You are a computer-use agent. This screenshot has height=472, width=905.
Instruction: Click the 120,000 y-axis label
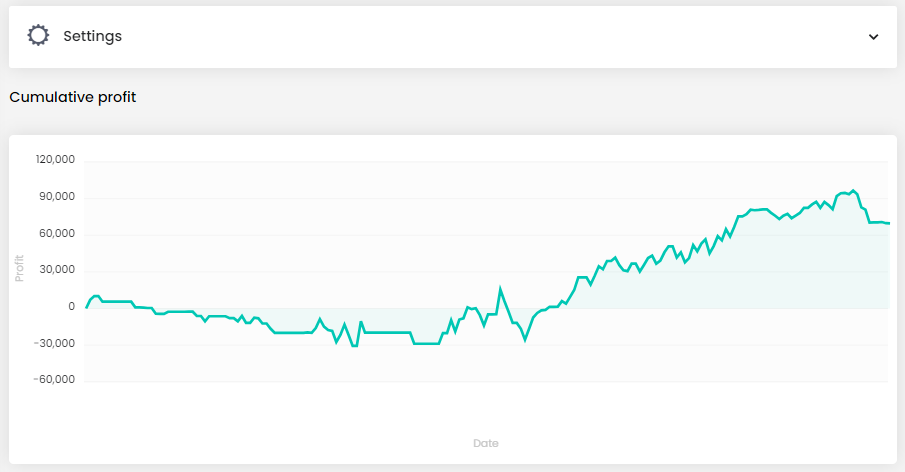[55, 160]
